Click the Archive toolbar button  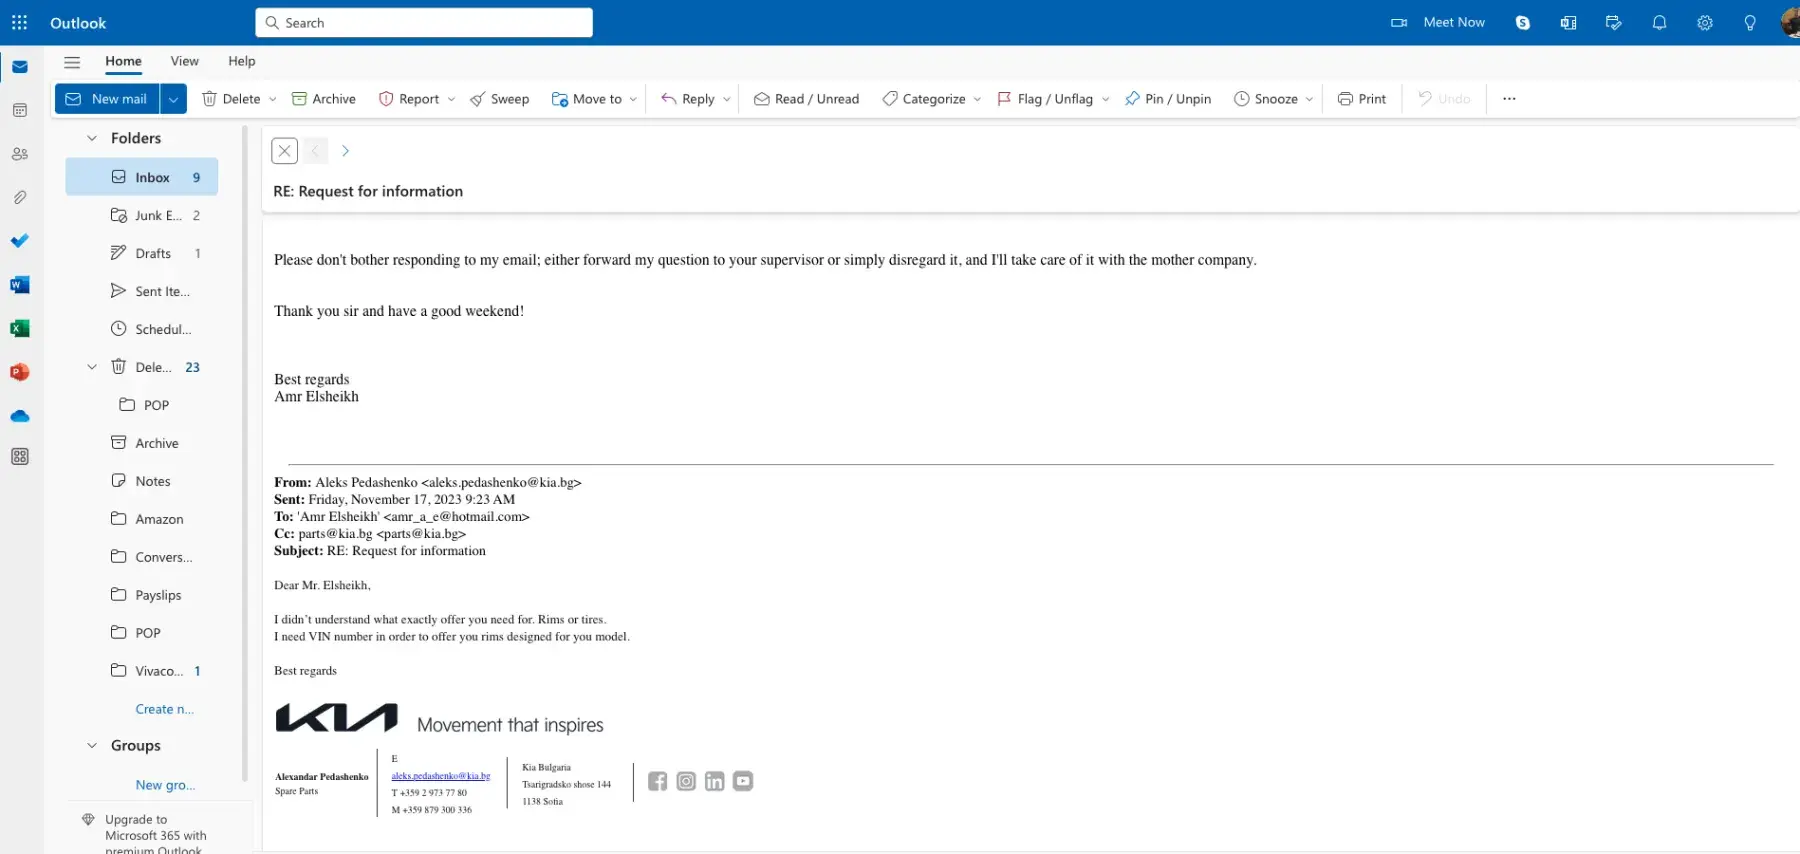tap(323, 99)
